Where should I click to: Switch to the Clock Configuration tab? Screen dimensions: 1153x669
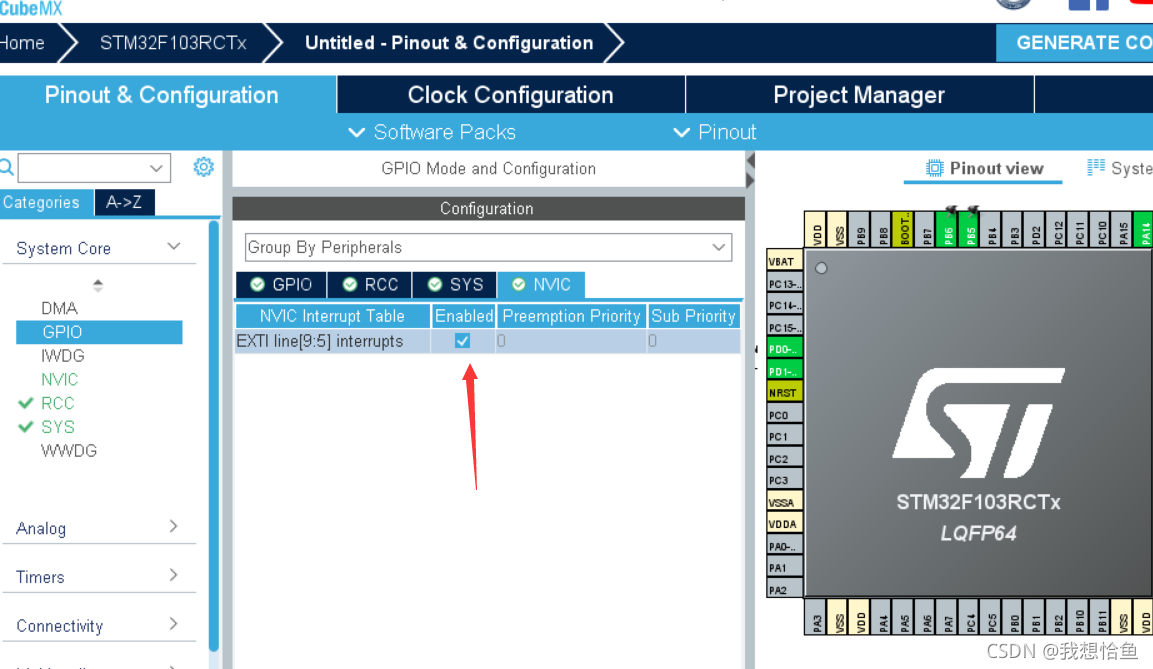click(511, 95)
